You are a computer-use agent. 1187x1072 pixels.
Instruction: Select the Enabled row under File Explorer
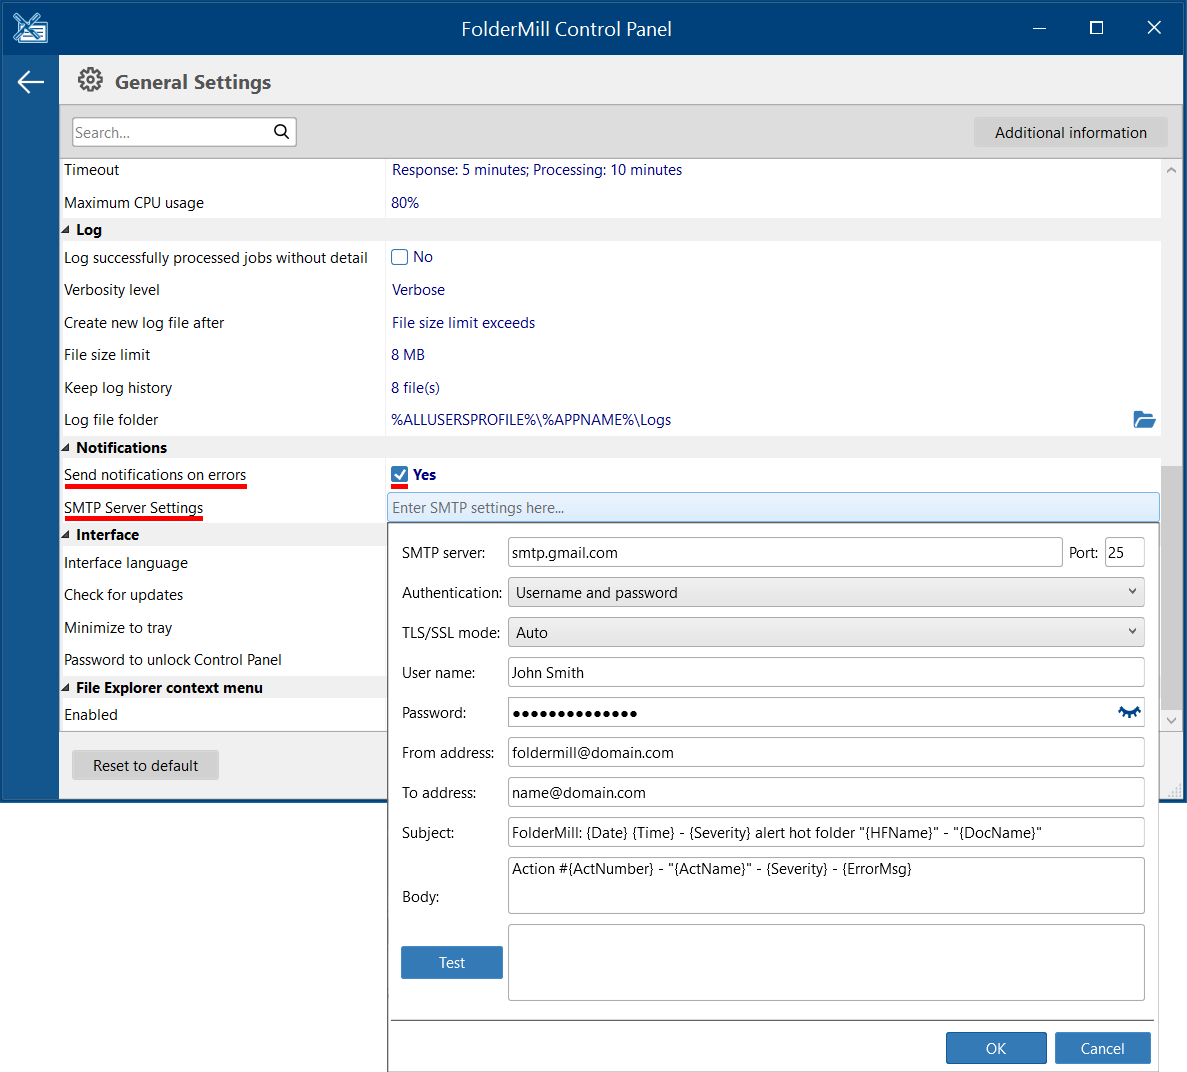(x=223, y=715)
